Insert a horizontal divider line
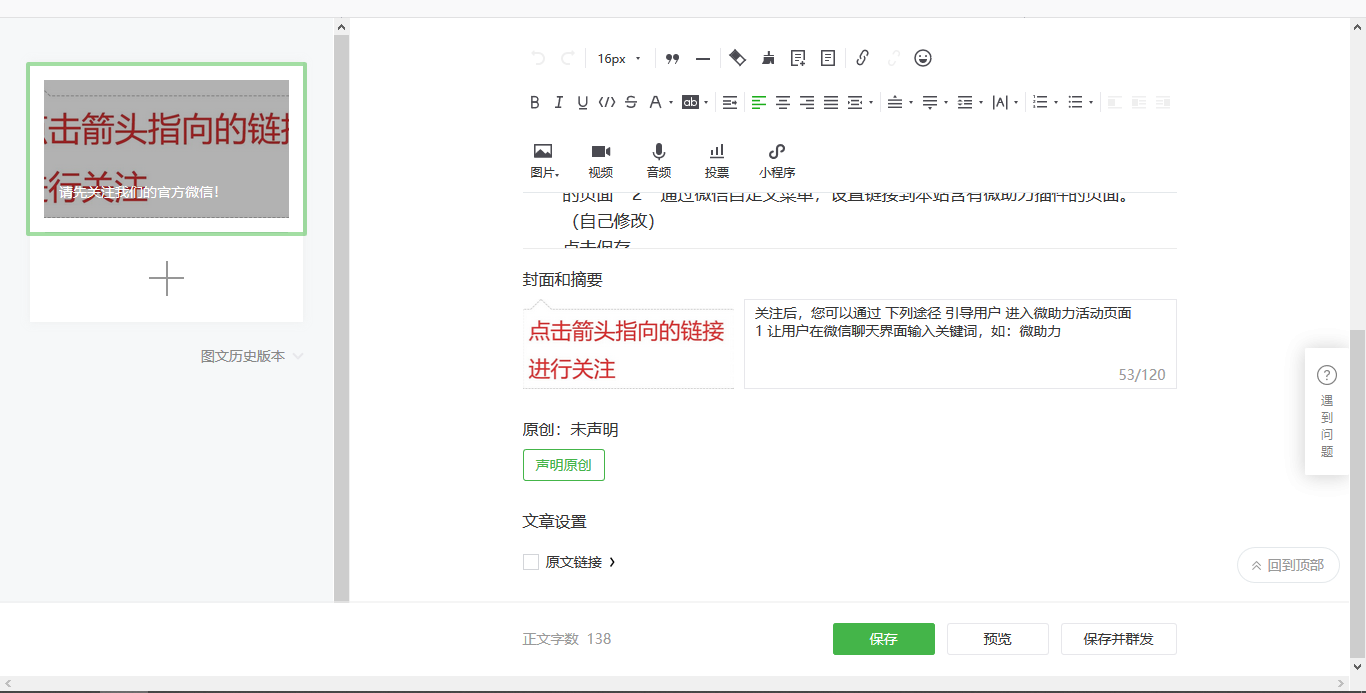 pos(703,59)
